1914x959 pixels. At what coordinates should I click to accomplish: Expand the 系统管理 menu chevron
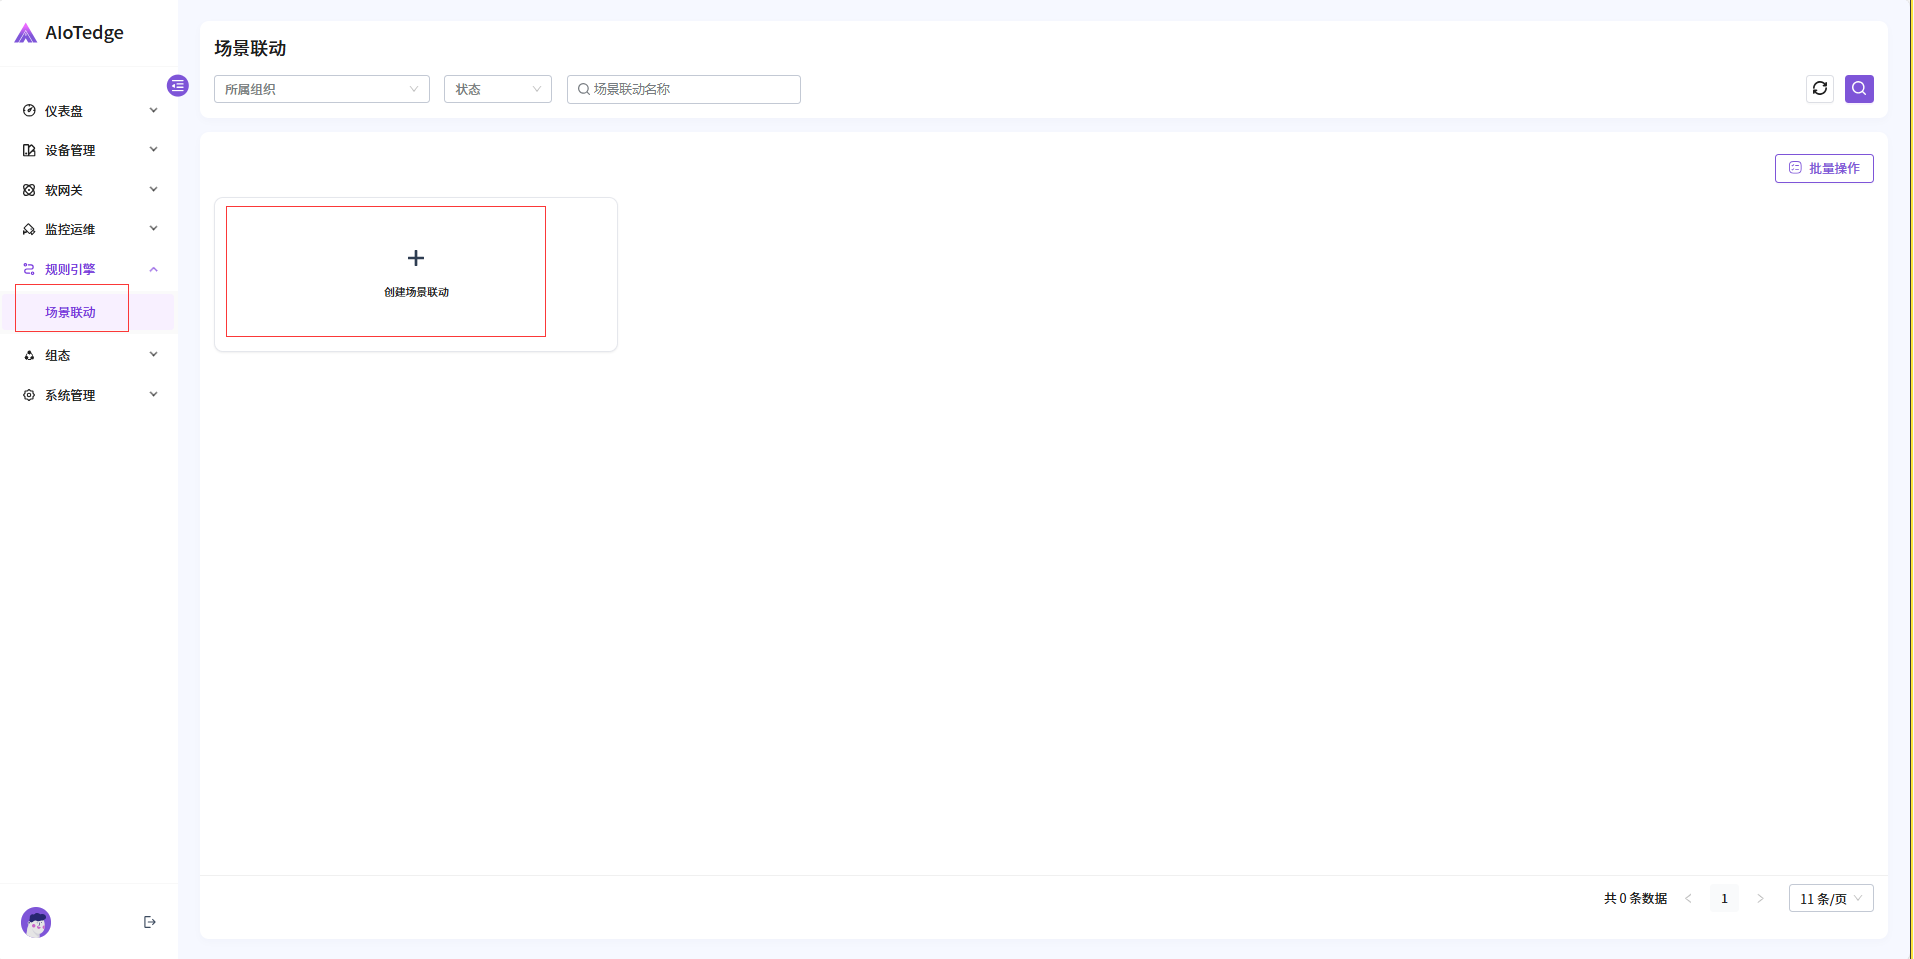pyautogui.click(x=153, y=394)
